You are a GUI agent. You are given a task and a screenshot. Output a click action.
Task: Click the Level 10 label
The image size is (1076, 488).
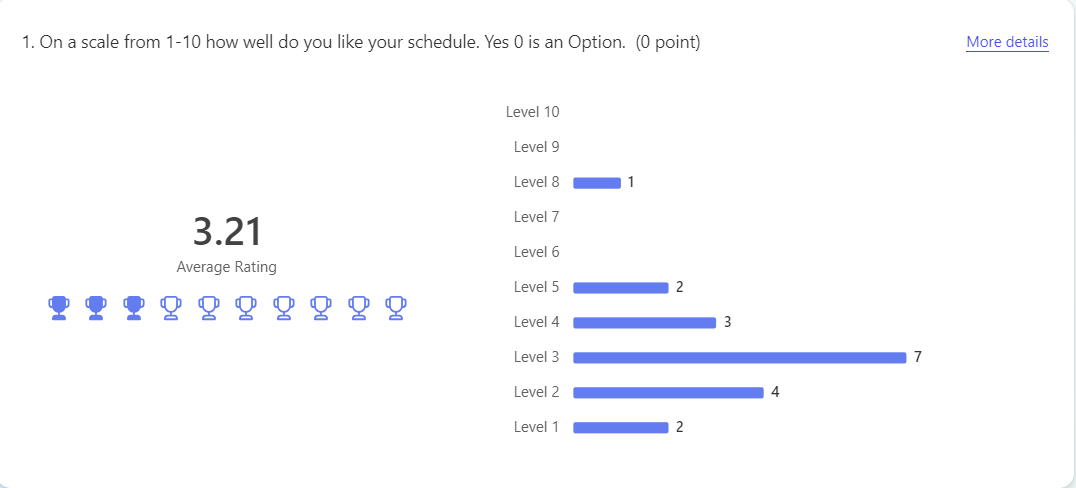click(533, 112)
